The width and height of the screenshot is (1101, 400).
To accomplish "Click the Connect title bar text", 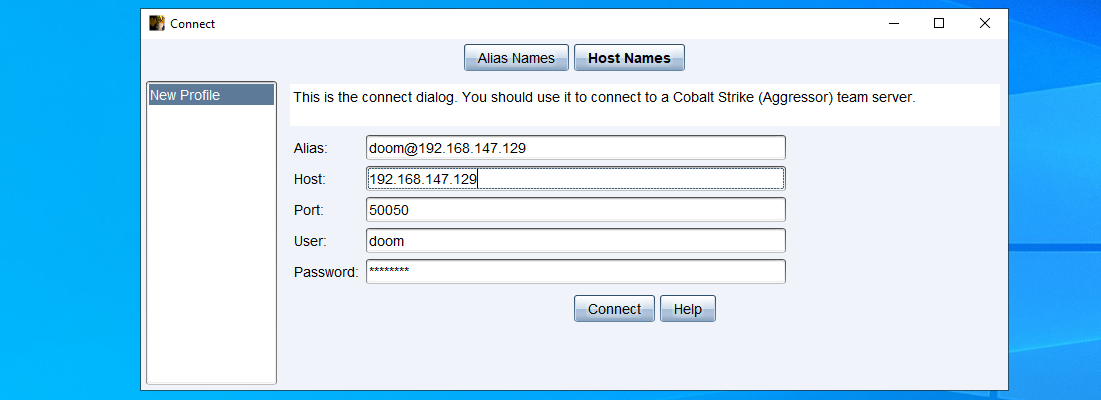I will pos(192,24).
